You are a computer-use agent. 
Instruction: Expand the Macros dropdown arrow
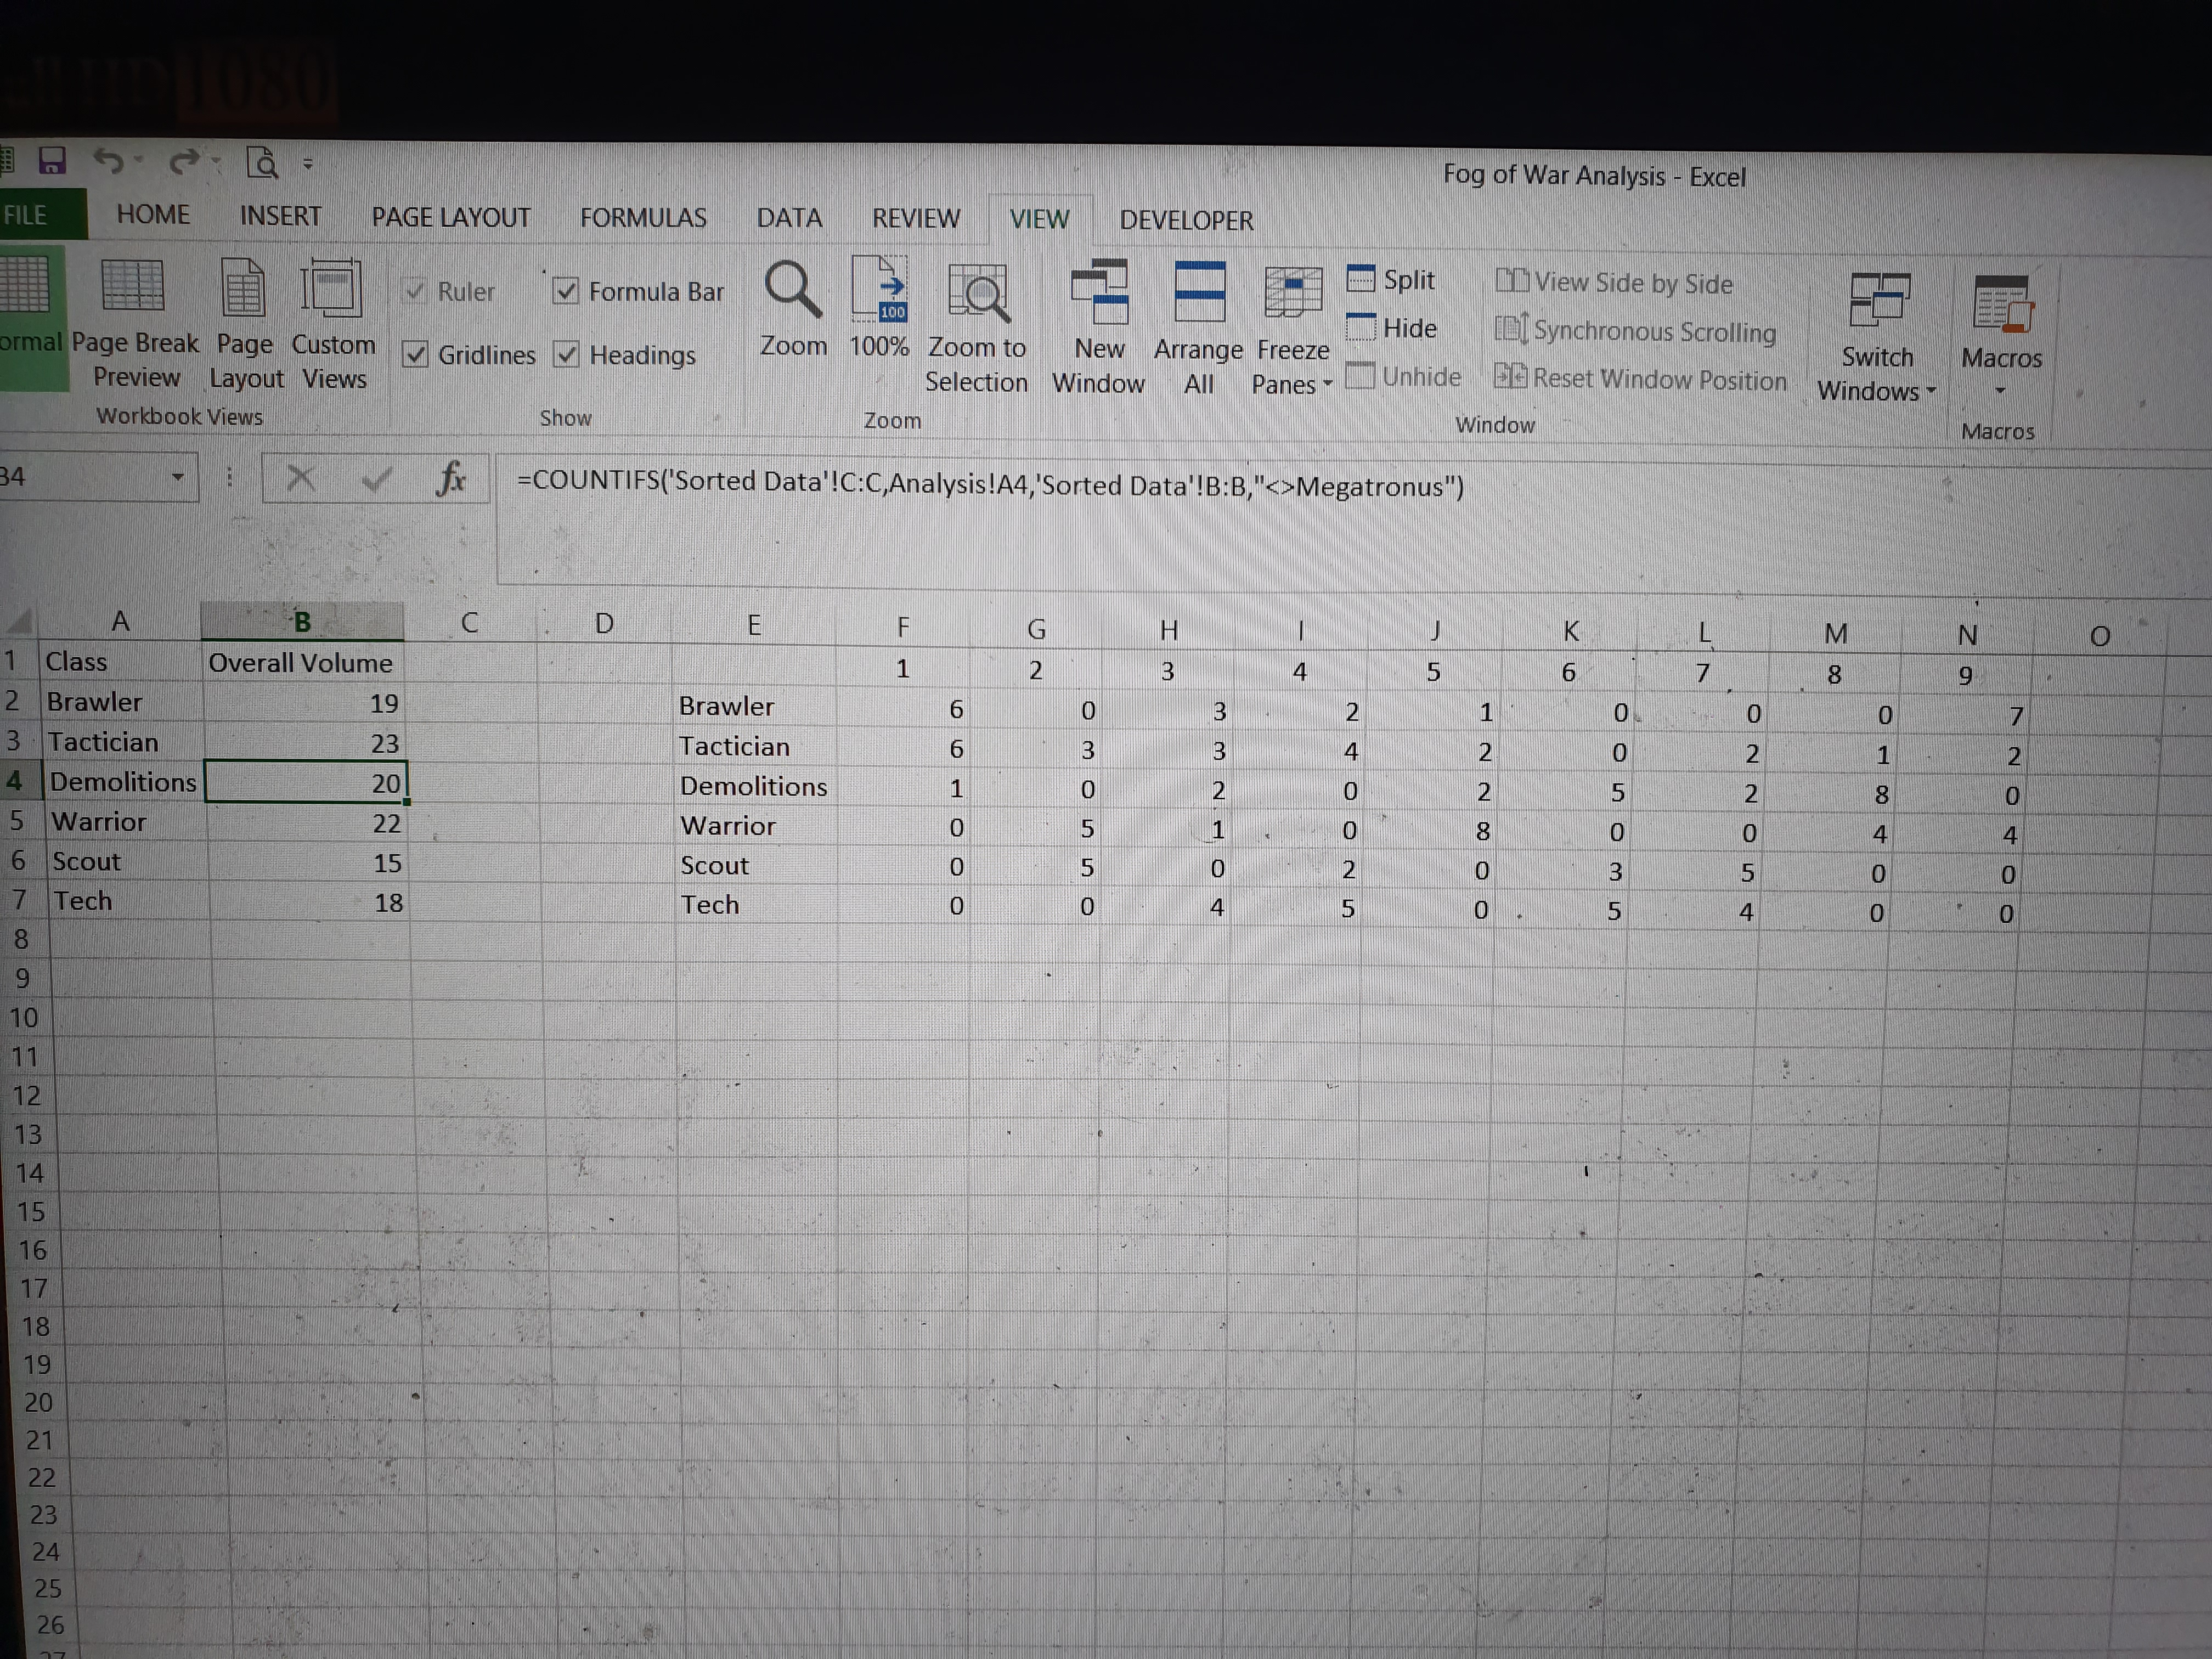click(2001, 390)
